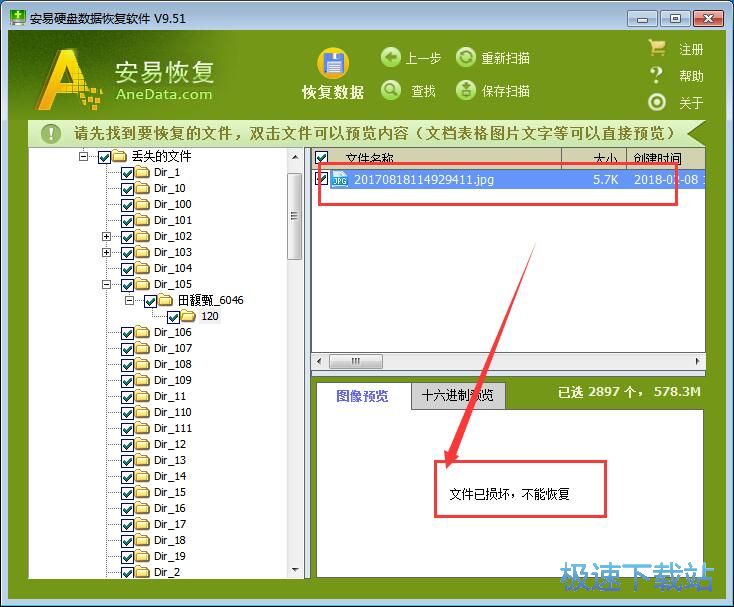
Task: Click the Dir_106 folder icon
Action: pyautogui.click(x=142, y=332)
